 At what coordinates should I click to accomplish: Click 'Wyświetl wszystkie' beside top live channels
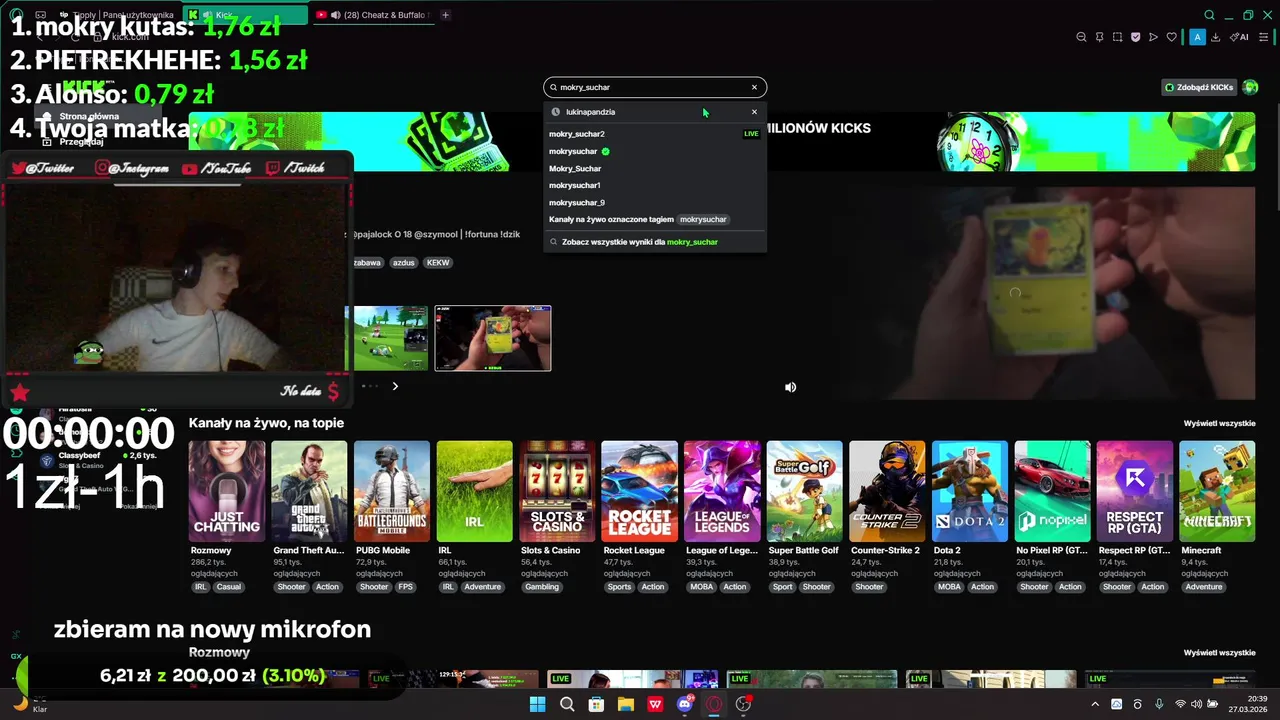click(x=1219, y=423)
